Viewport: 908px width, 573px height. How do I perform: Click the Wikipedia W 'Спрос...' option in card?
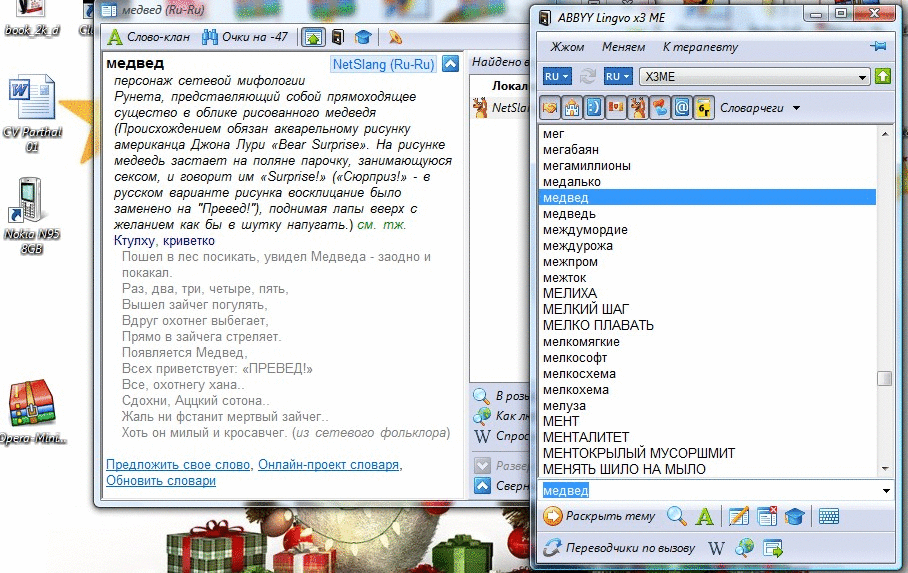[501, 436]
